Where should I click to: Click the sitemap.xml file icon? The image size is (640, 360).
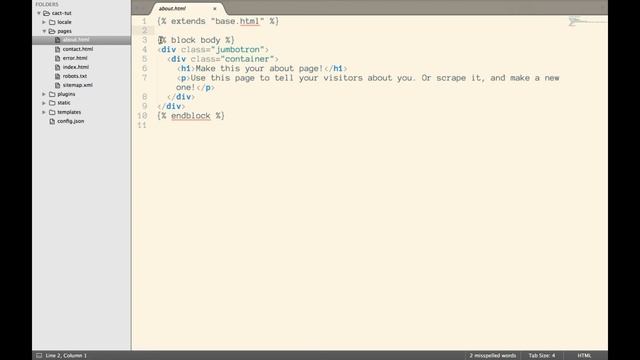pyautogui.click(x=58, y=85)
